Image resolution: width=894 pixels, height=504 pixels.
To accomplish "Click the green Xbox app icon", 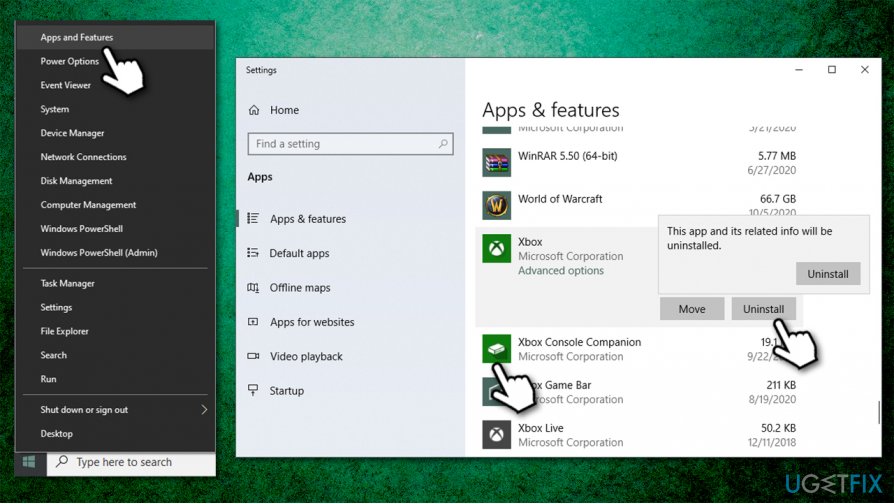I will pyautogui.click(x=497, y=249).
